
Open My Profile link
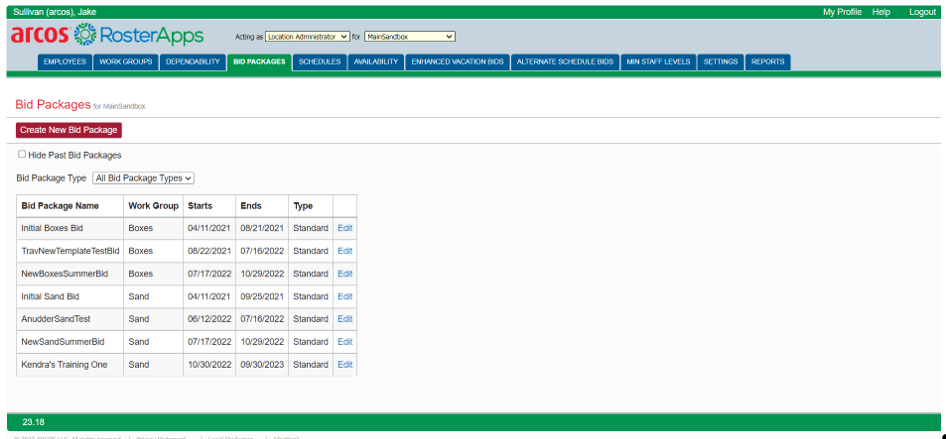point(842,12)
